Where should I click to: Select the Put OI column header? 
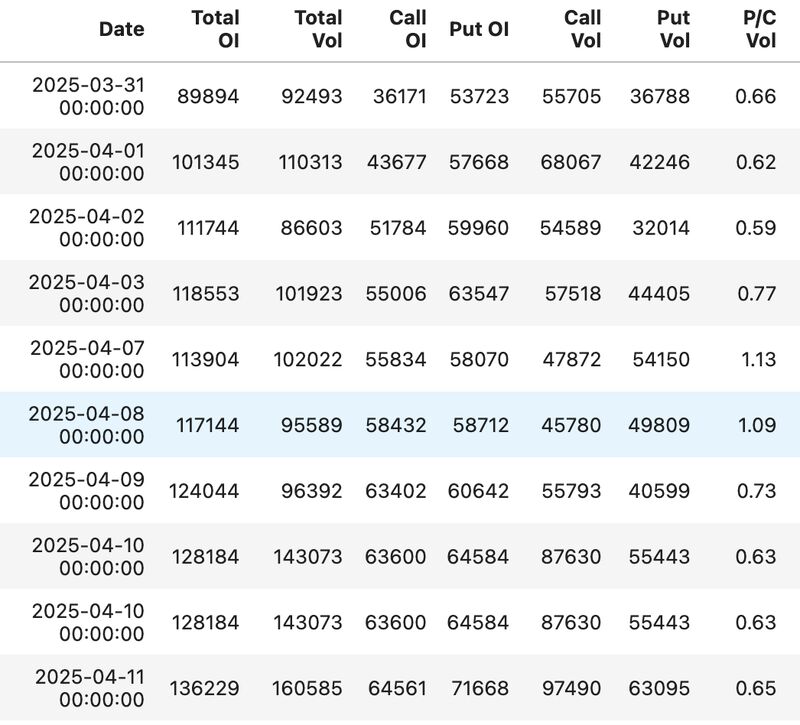point(479,29)
